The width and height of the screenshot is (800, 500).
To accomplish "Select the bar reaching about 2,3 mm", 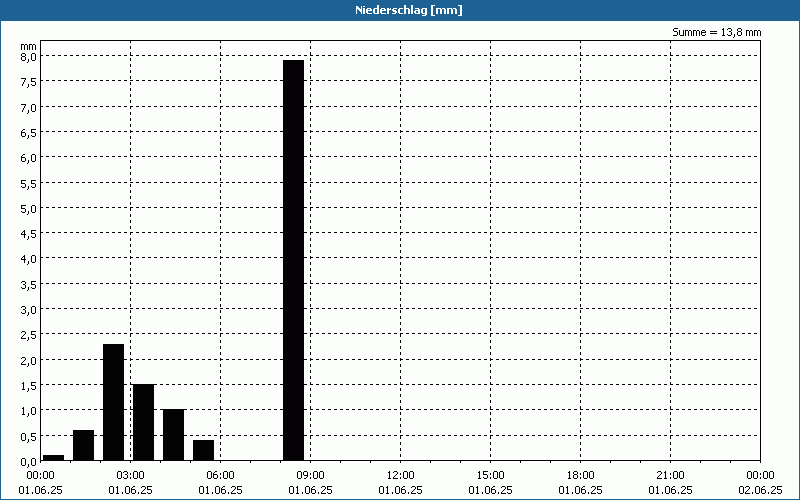I will (x=113, y=403).
